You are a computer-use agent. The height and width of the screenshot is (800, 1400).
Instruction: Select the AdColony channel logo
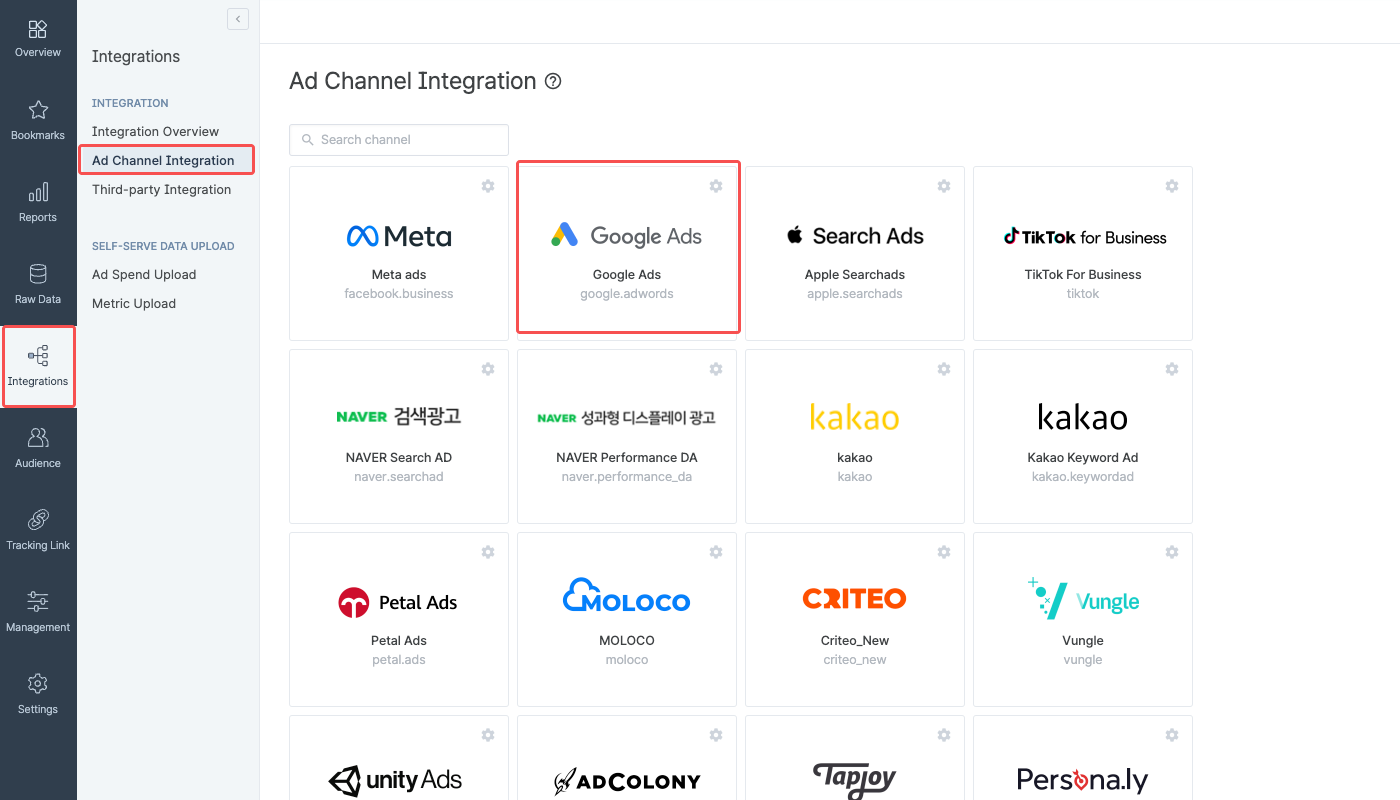coord(627,781)
